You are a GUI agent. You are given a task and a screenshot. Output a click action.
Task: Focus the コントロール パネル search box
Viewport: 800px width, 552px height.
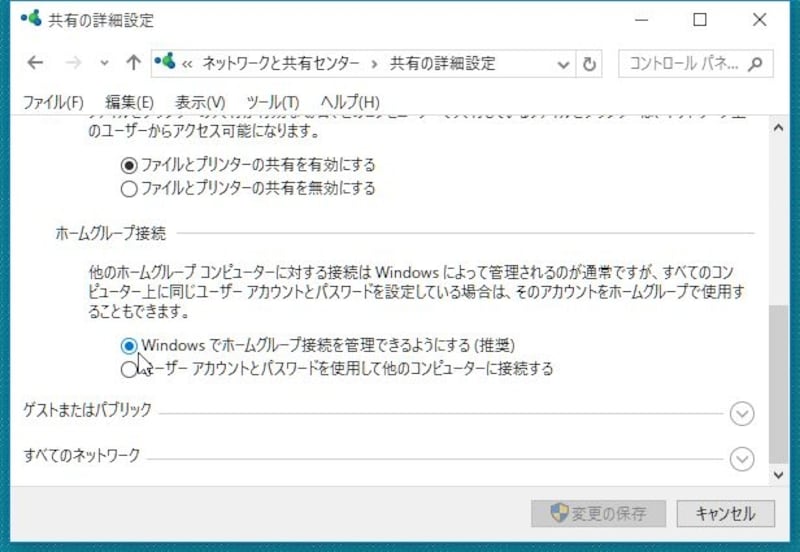click(696, 64)
